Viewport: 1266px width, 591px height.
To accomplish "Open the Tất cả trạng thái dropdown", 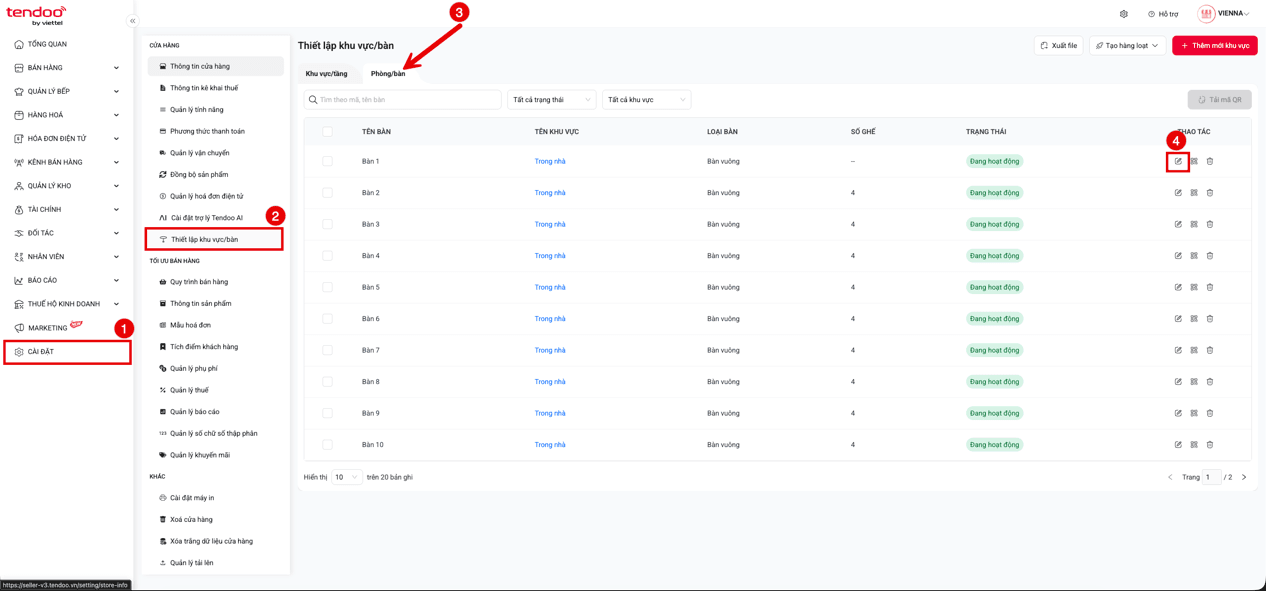I will [x=552, y=100].
